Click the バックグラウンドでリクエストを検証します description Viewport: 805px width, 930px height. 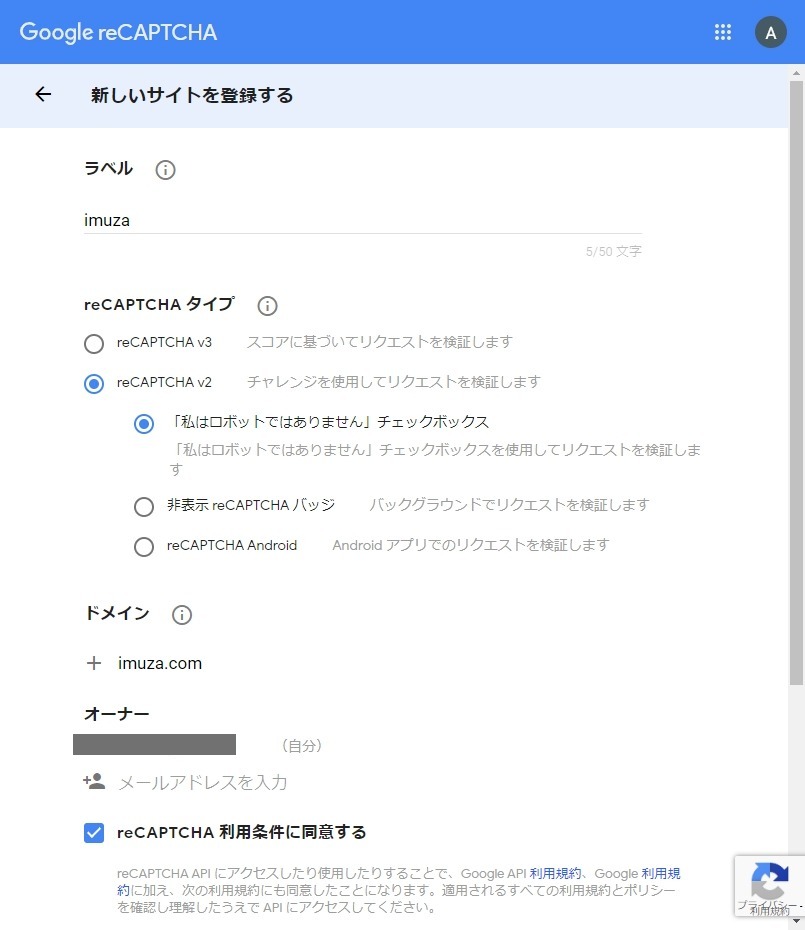point(509,505)
